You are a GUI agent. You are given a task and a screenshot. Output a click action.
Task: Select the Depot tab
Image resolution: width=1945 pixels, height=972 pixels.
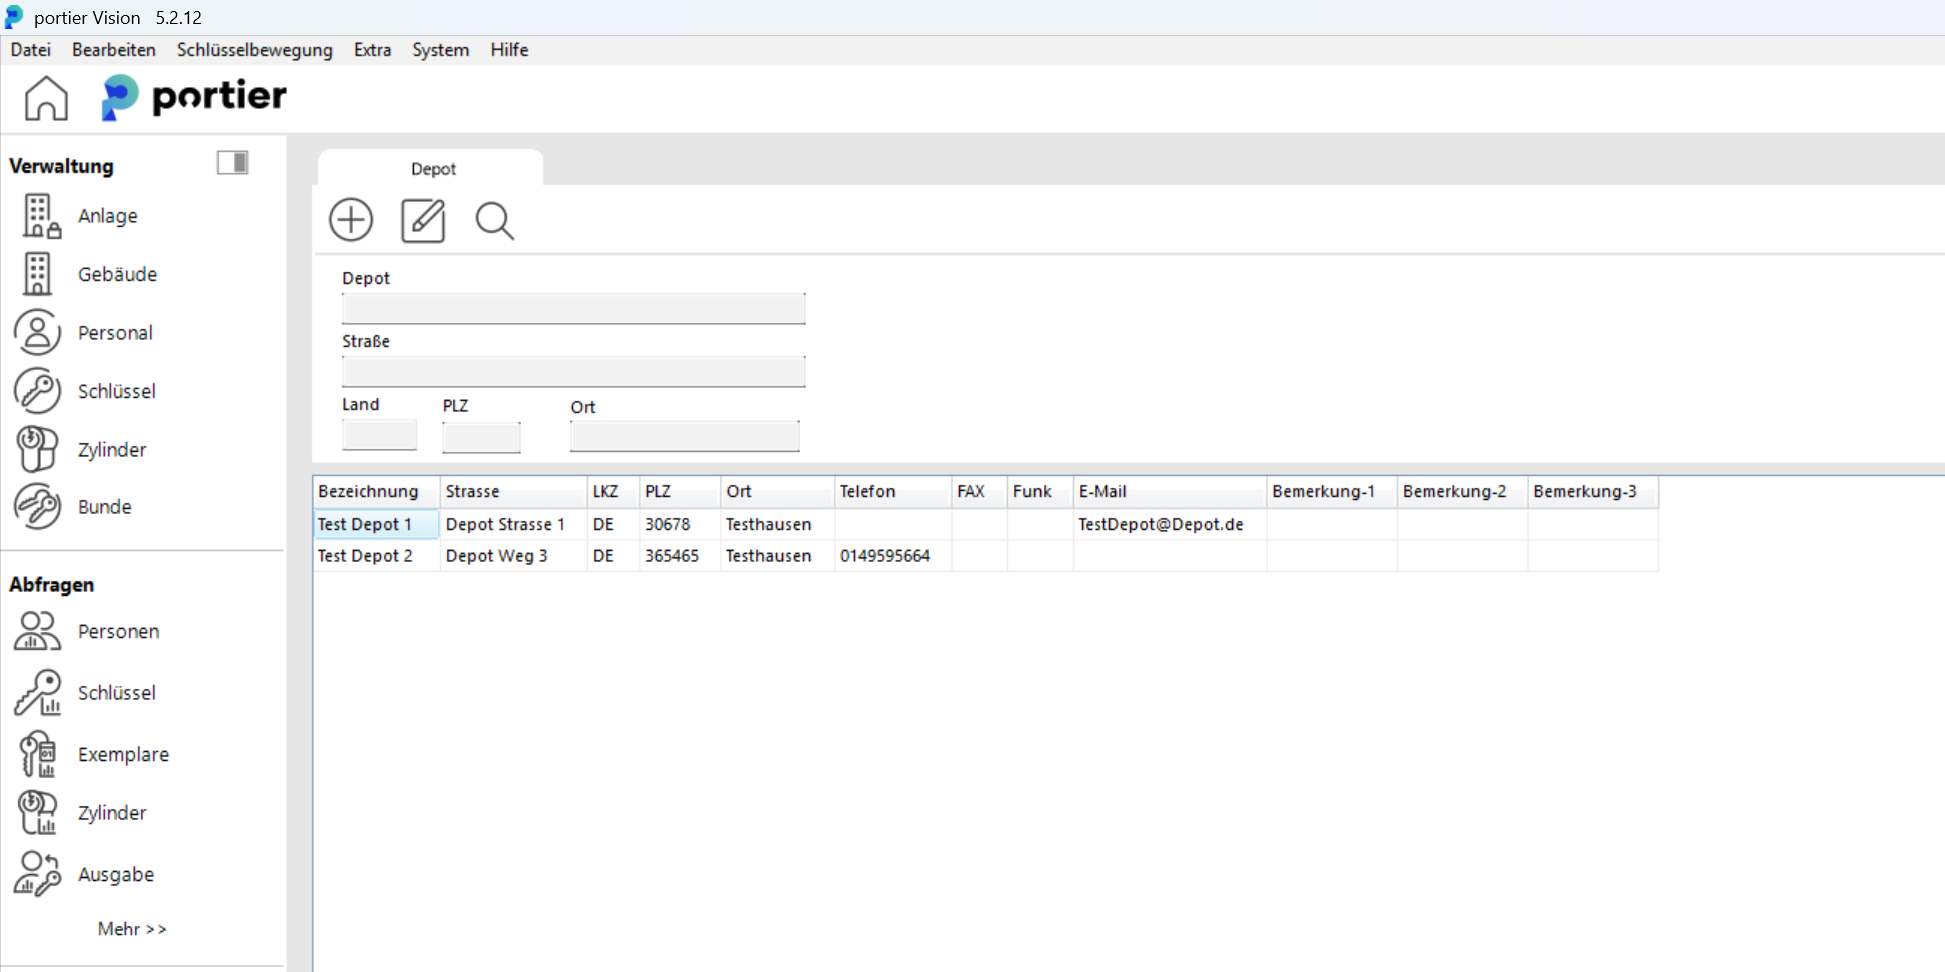tap(432, 169)
